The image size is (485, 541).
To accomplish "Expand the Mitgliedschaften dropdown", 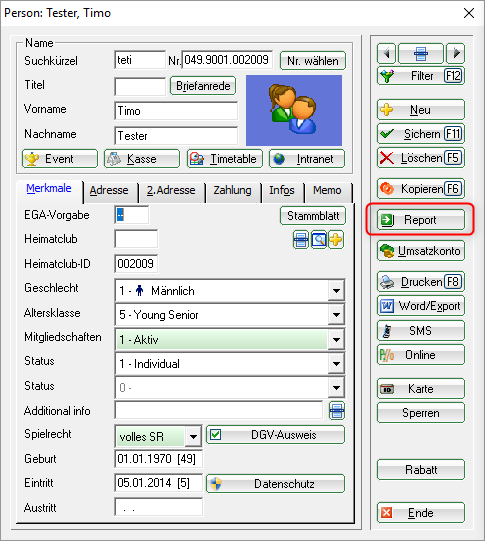I will click(x=336, y=340).
